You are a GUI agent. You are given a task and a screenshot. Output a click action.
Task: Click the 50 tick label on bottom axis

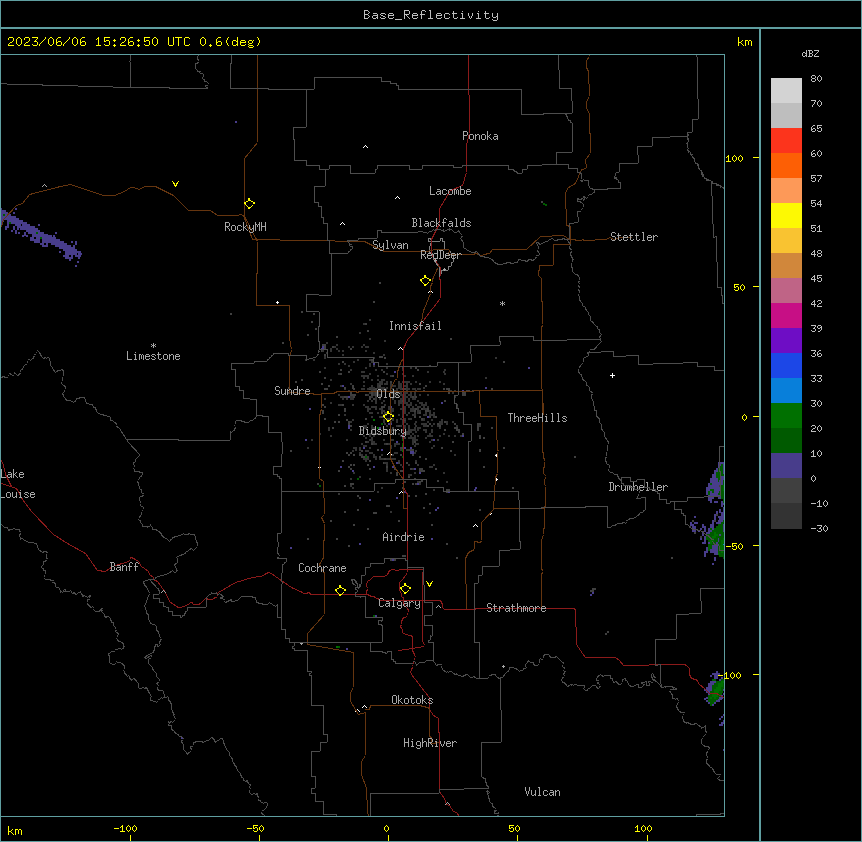(514, 828)
